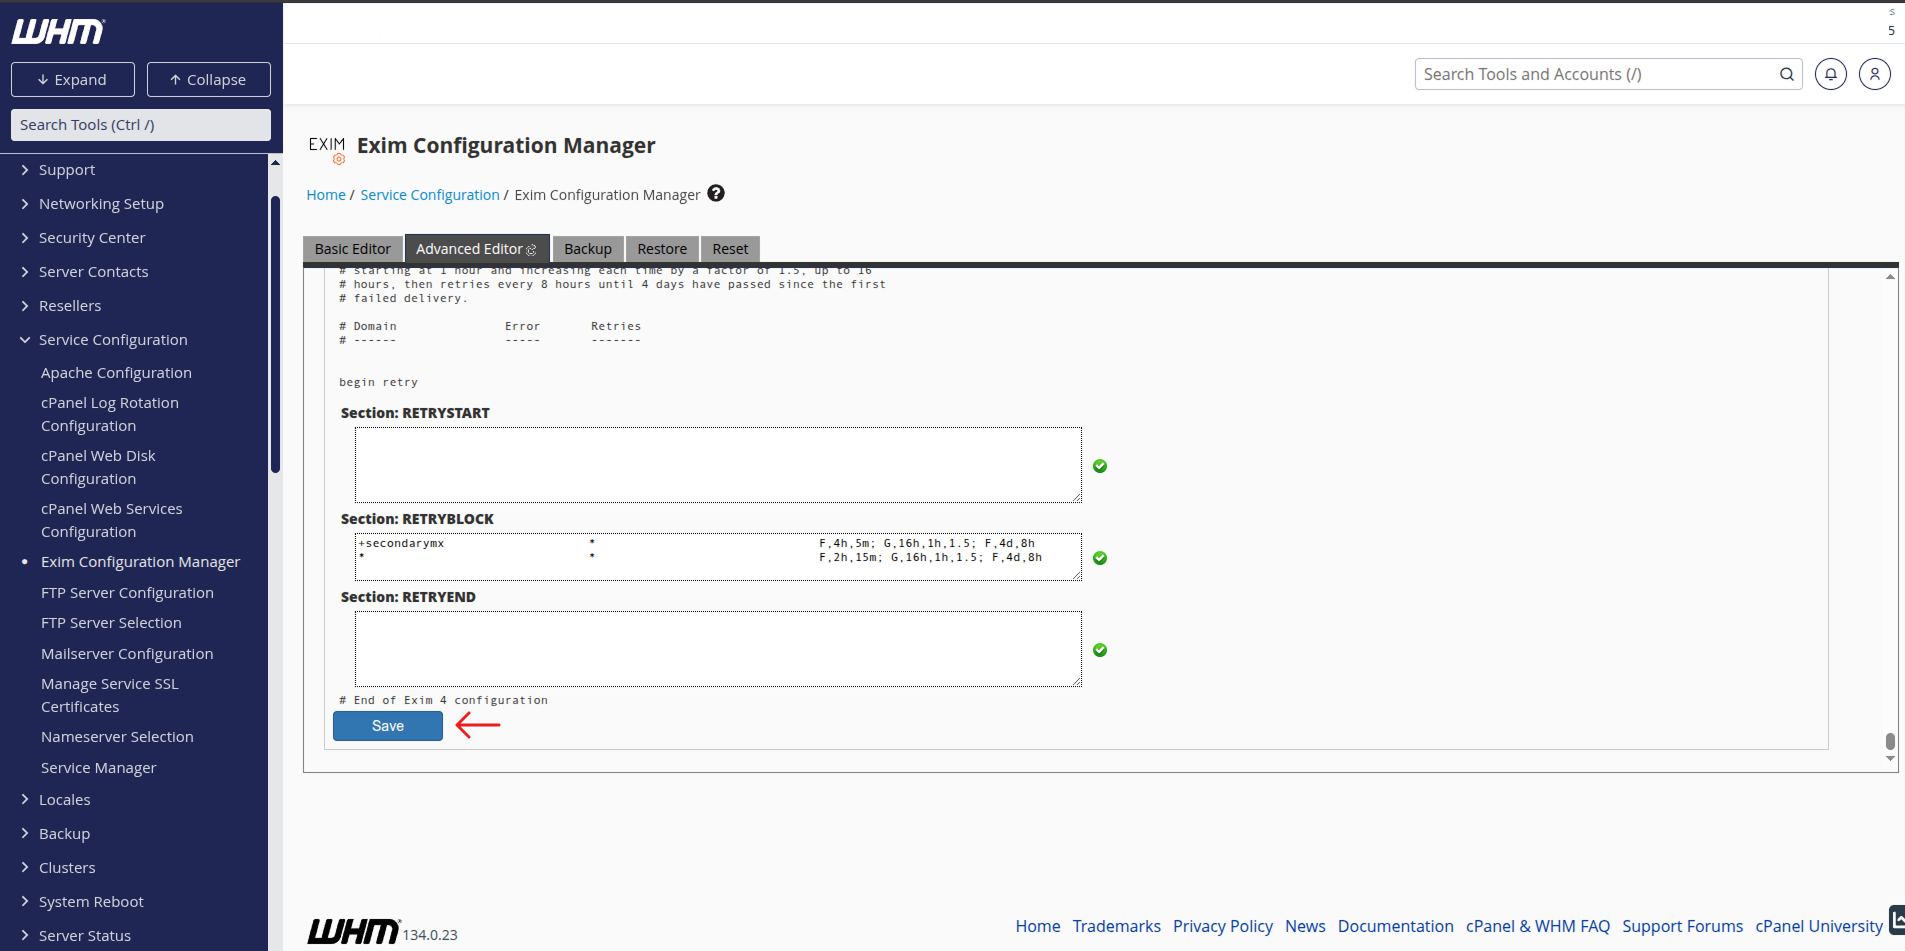Open the Restore tab

[x=662, y=249]
